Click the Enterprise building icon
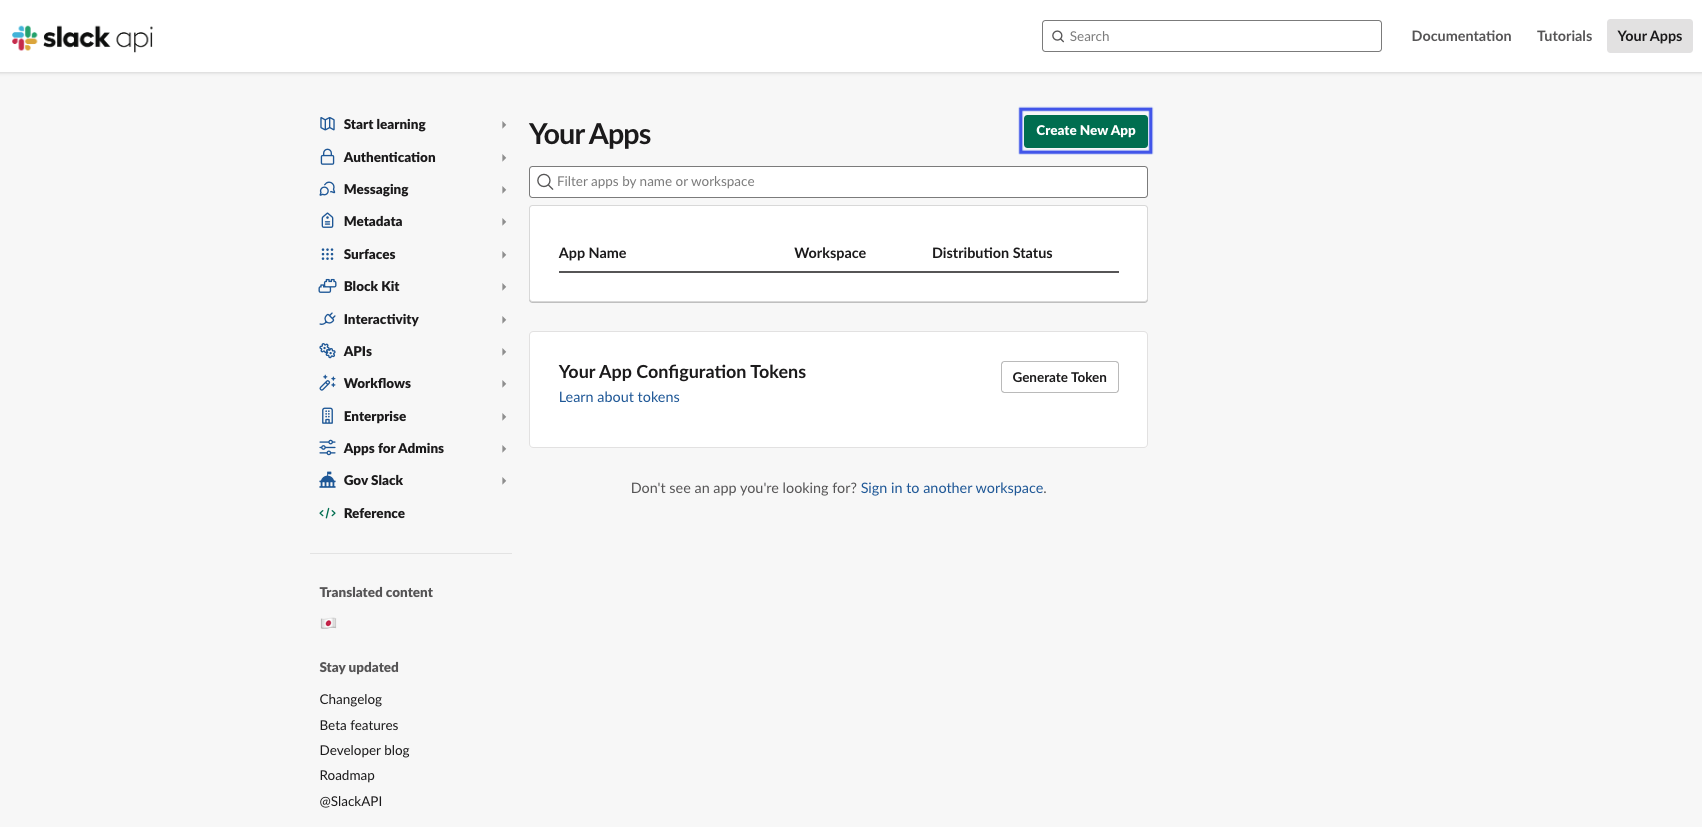 pos(327,416)
